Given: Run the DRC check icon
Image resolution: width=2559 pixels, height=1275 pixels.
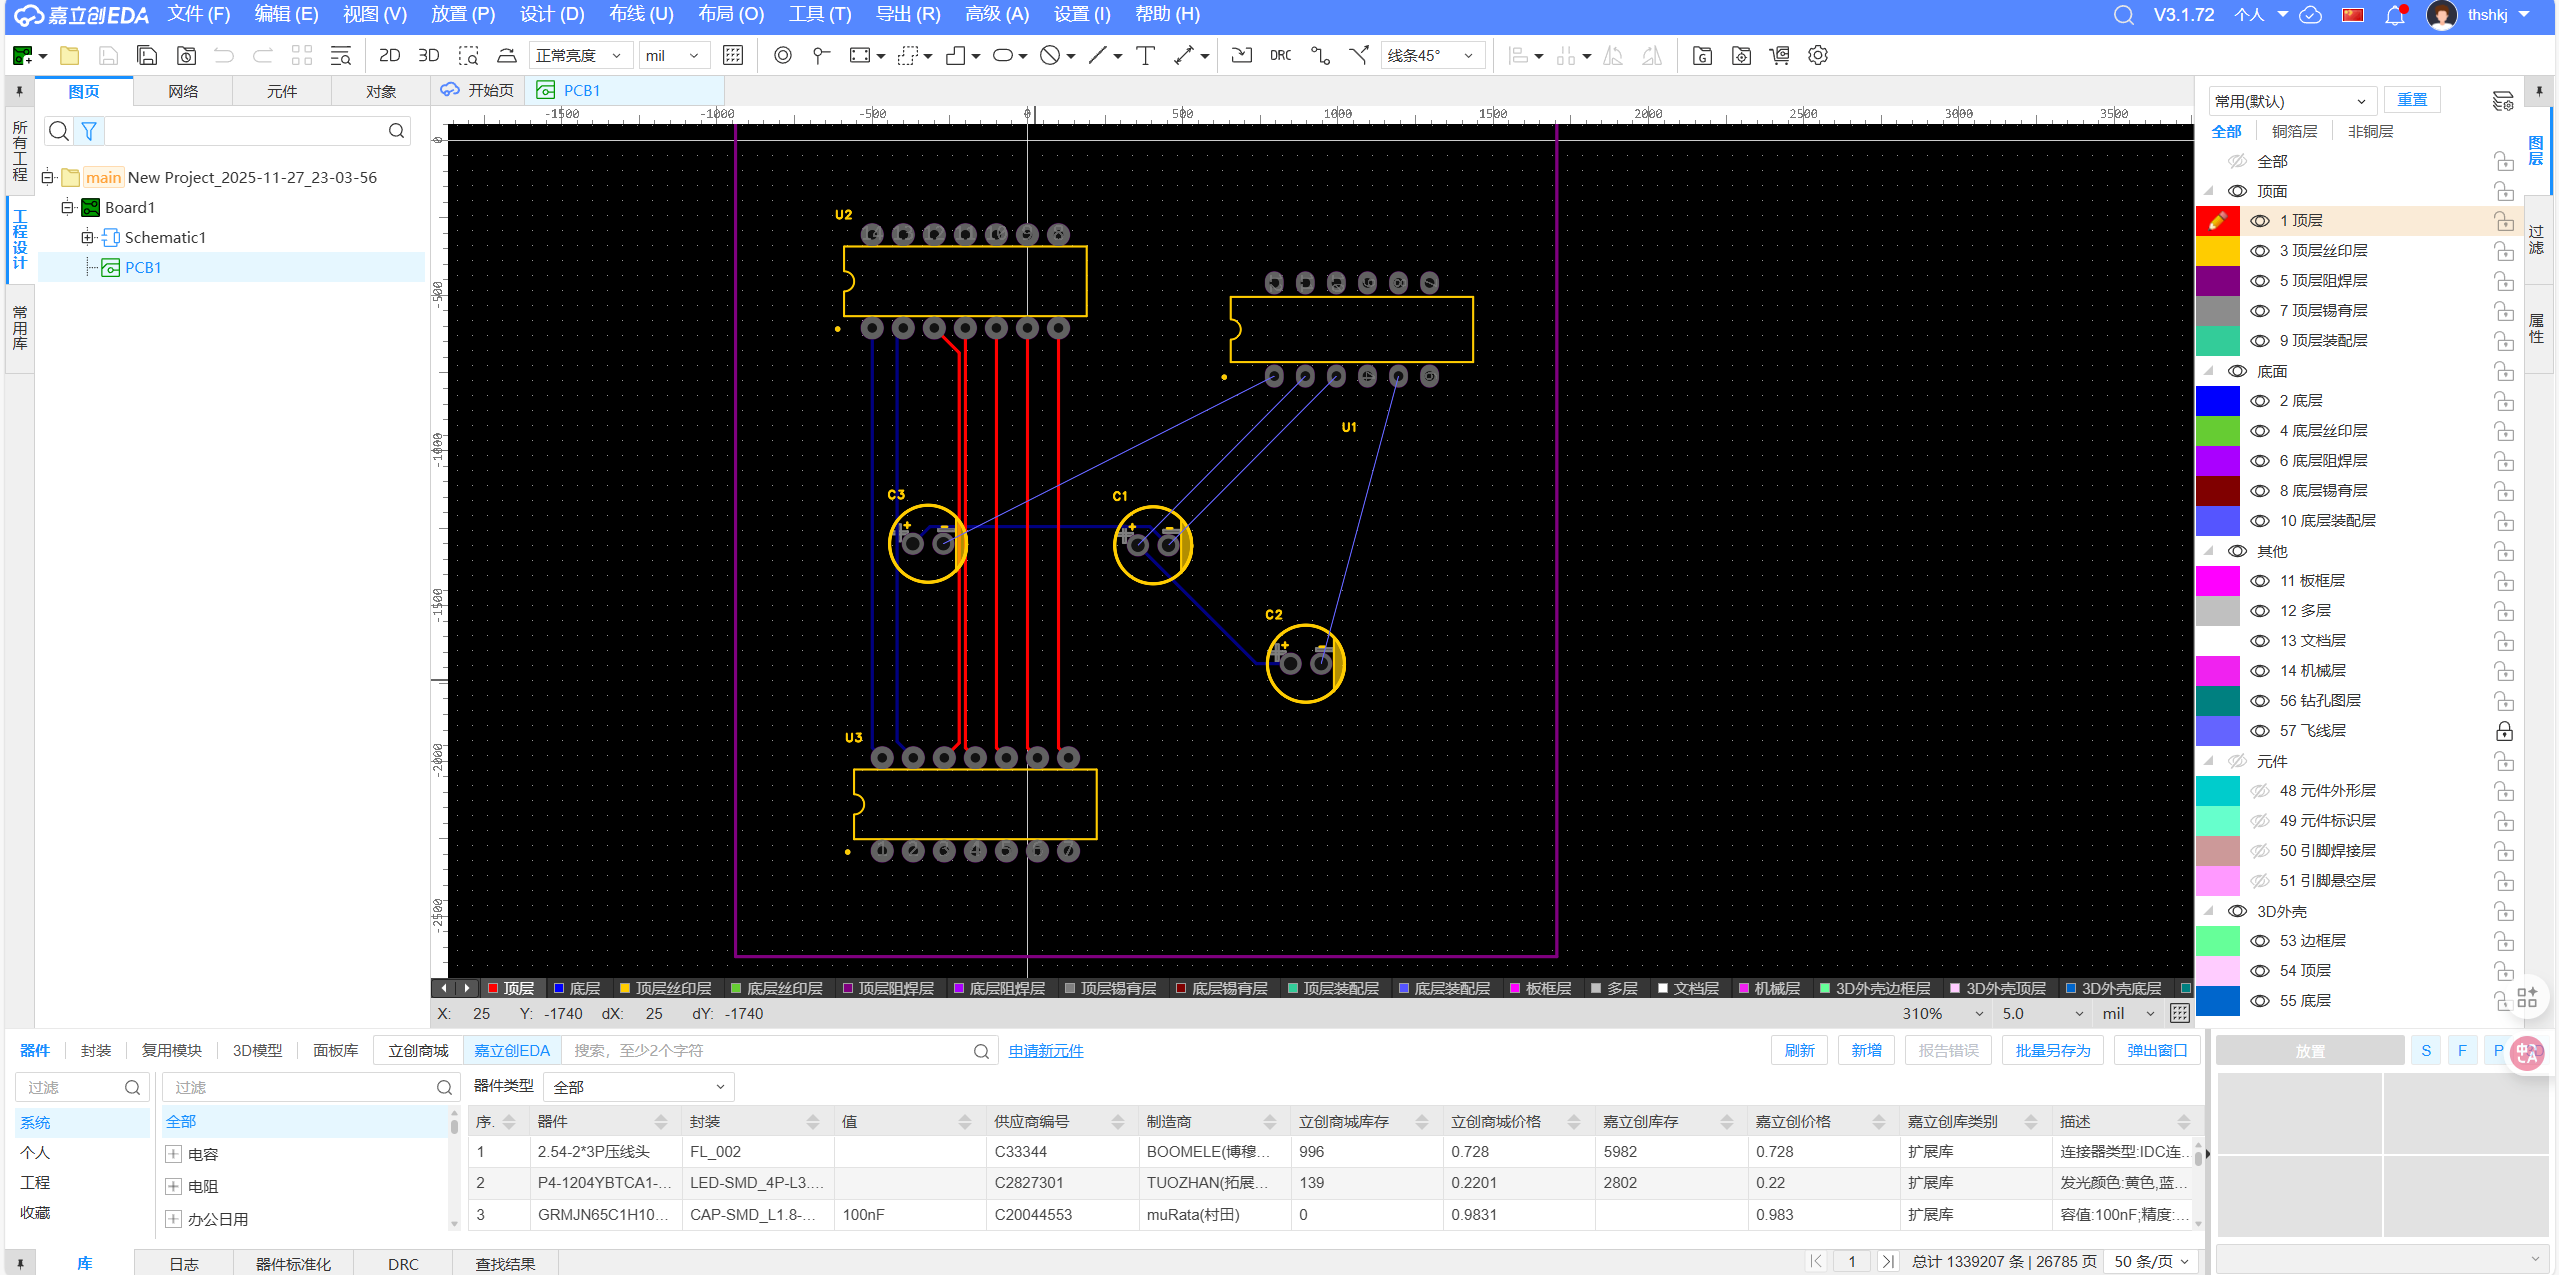Looking at the screenshot, I should coord(1280,55).
